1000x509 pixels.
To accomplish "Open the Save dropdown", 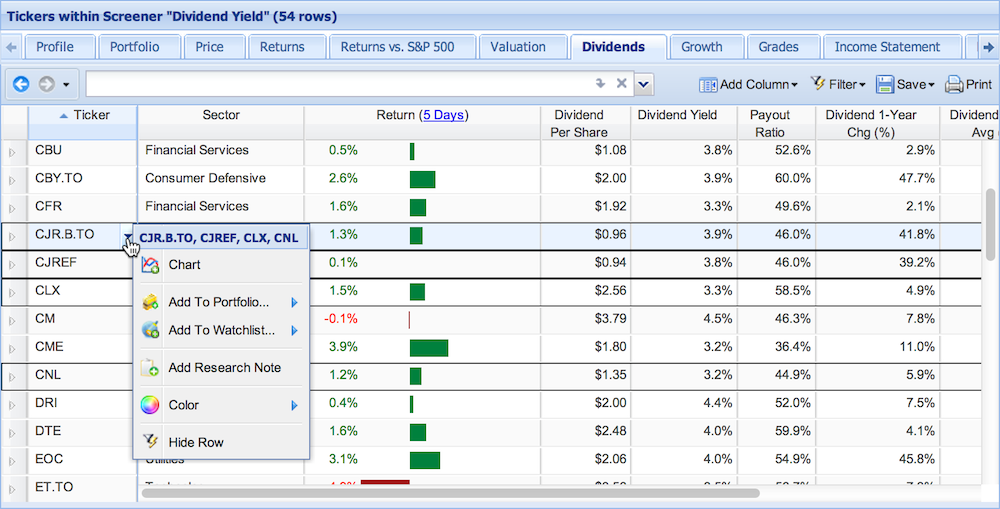I will click(x=904, y=84).
